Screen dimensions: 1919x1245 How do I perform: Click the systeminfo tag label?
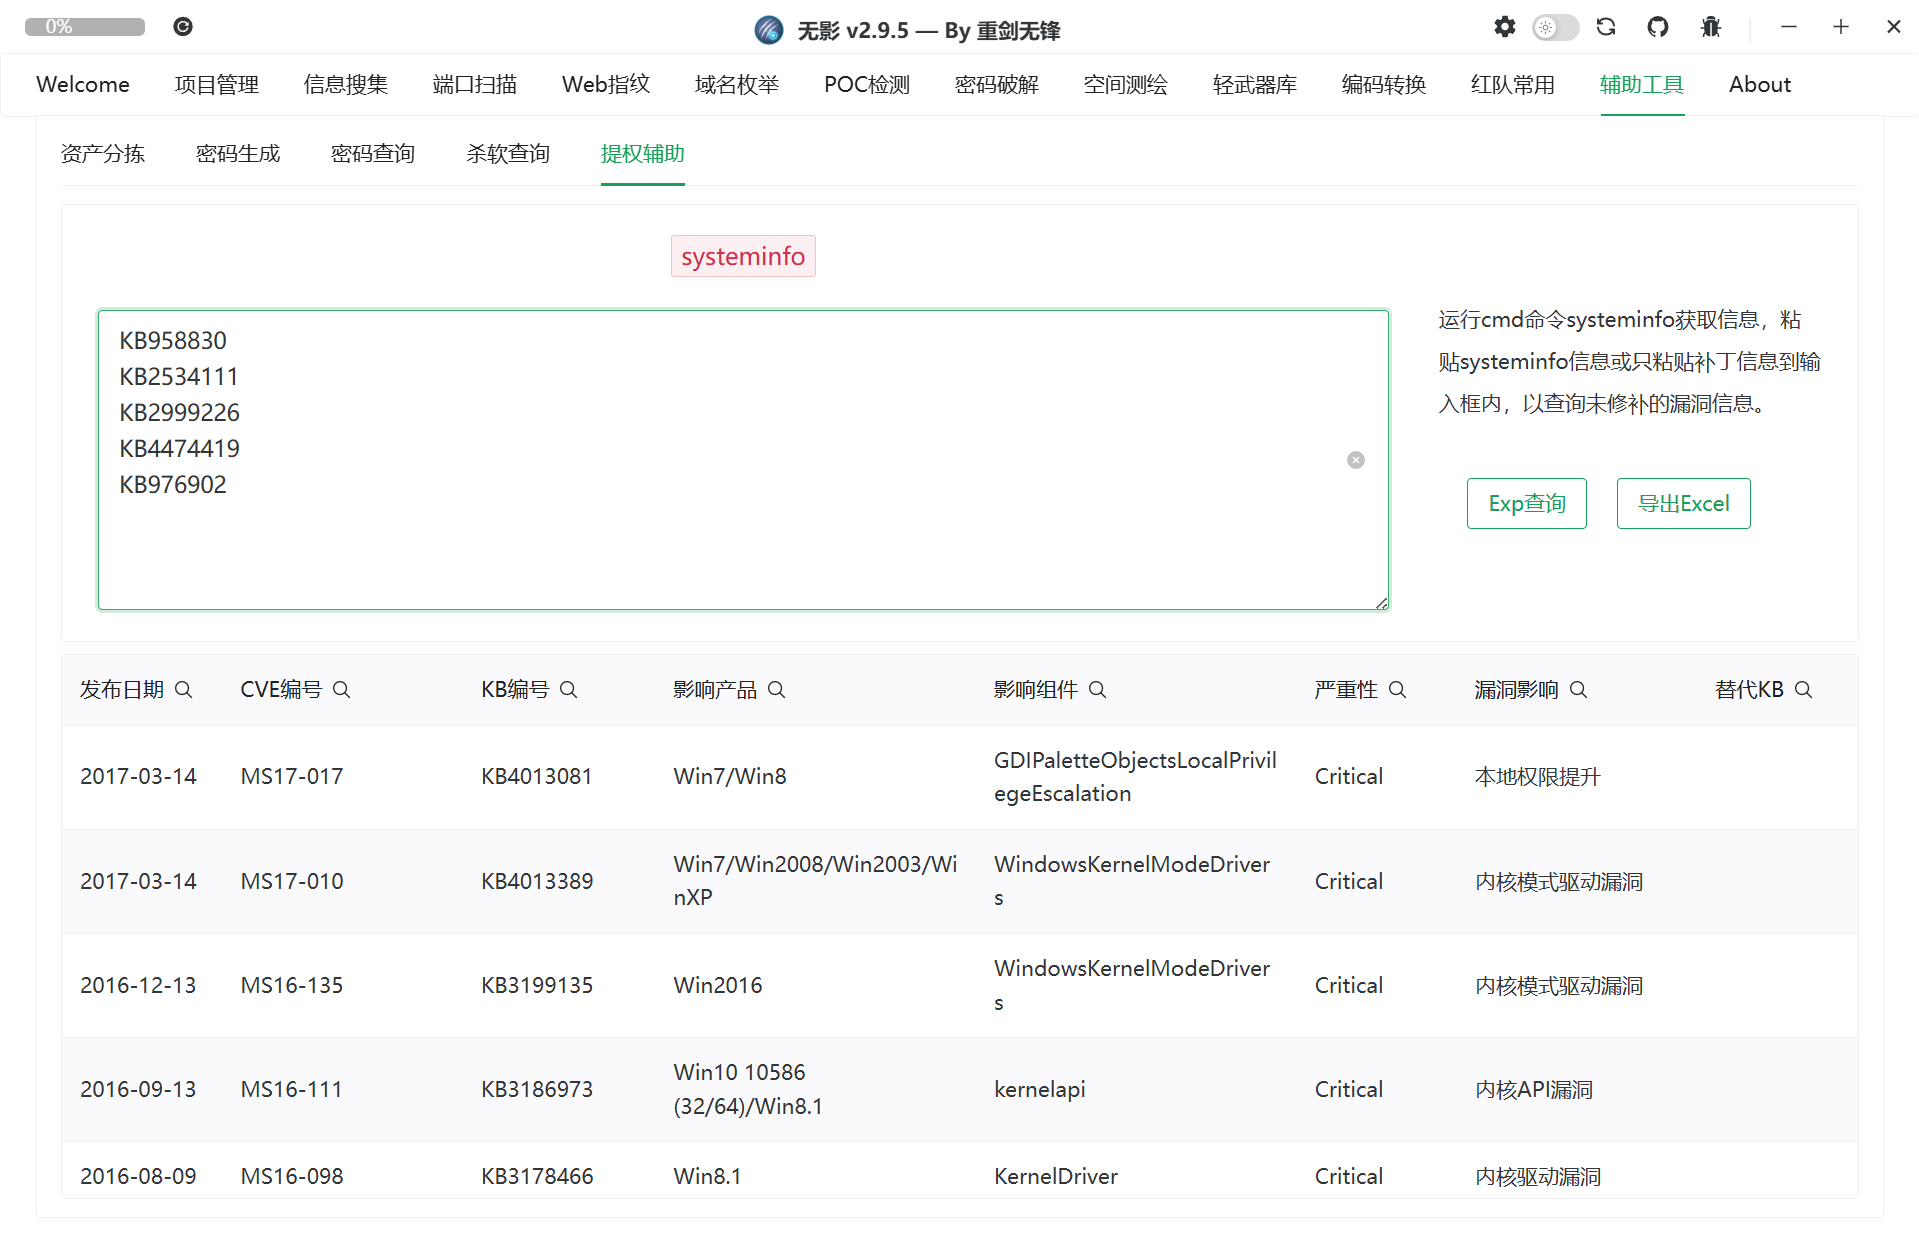[x=743, y=257]
